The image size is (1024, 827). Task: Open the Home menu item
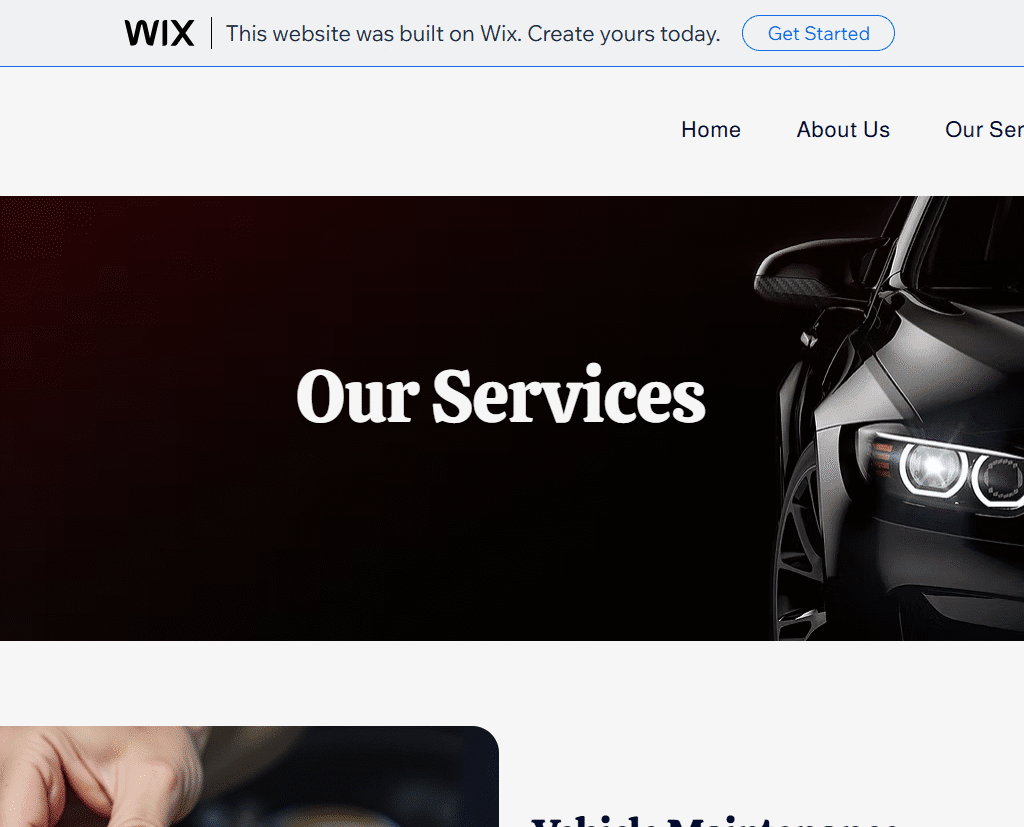tap(711, 129)
